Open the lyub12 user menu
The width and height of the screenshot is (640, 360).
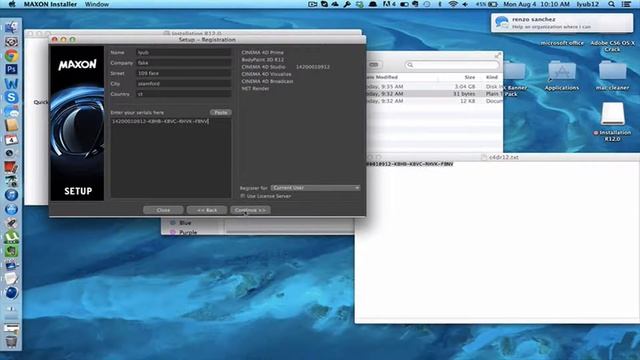click(587, 4)
